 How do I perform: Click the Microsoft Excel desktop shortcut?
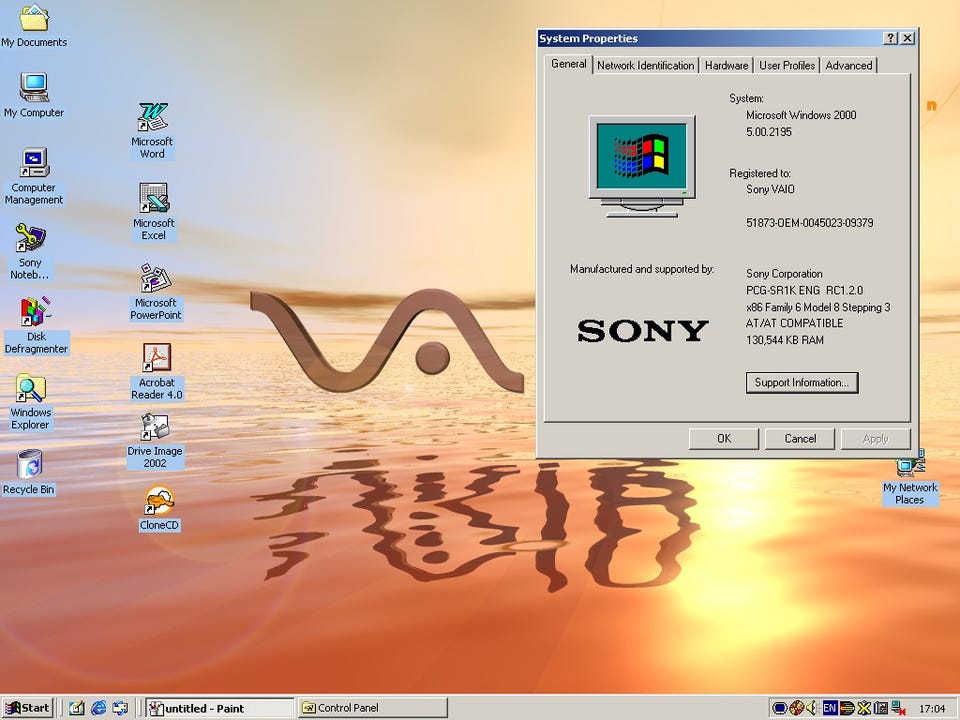tap(153, 212)
